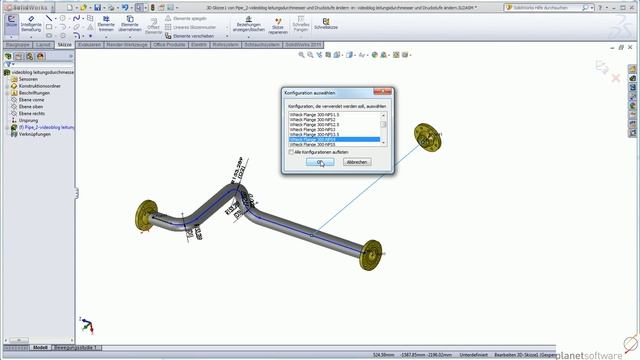Select the Konstruktionsordner tree item
This screenshot has width=640, height=360.
40,86
